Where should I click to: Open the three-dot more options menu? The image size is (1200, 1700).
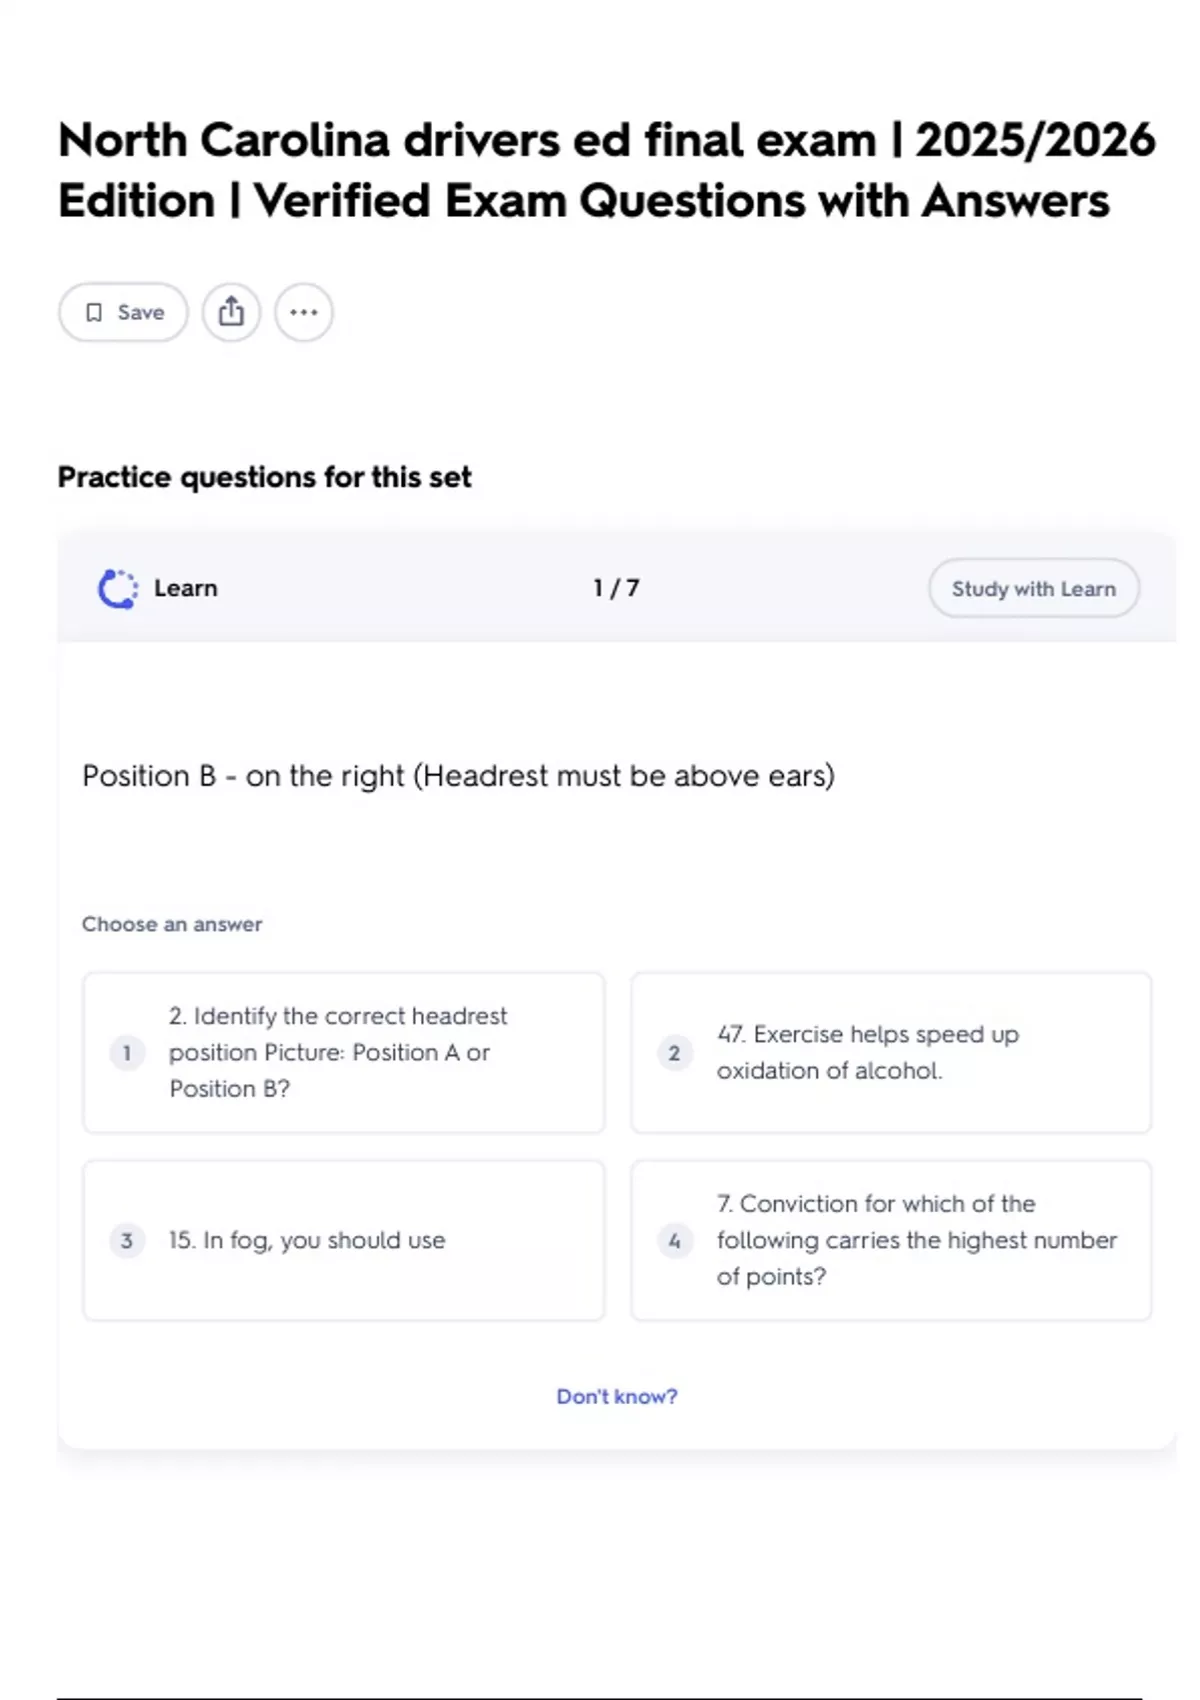304,312
